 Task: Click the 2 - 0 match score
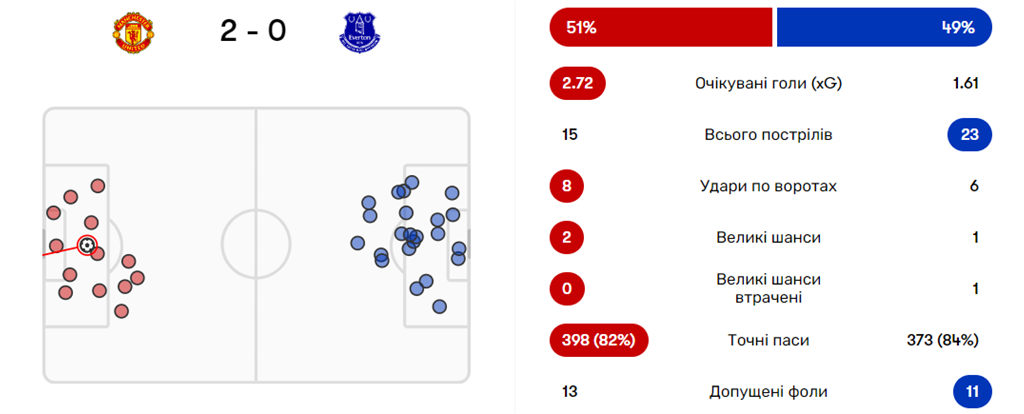coord(253,31)
